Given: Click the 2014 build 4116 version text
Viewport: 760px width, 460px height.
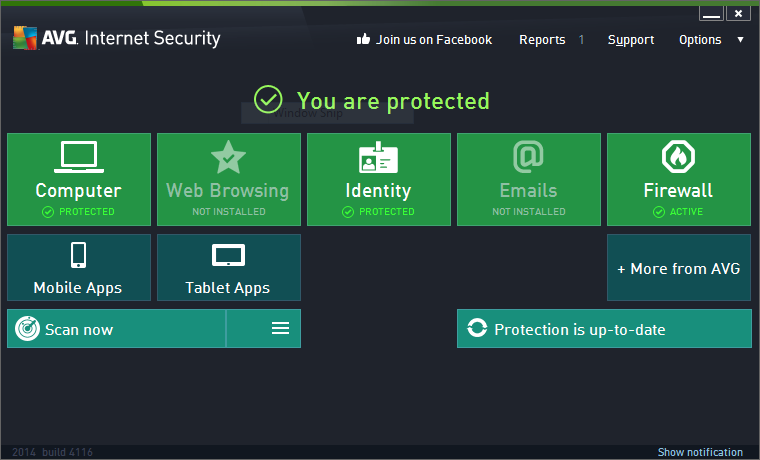Looking at the screenshot, I should click(52, 452).
